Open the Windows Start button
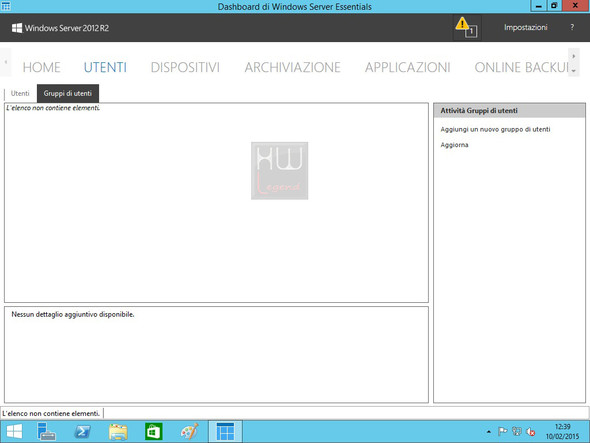The width and height of the screenshot is (590, 443). coord(15,431)
